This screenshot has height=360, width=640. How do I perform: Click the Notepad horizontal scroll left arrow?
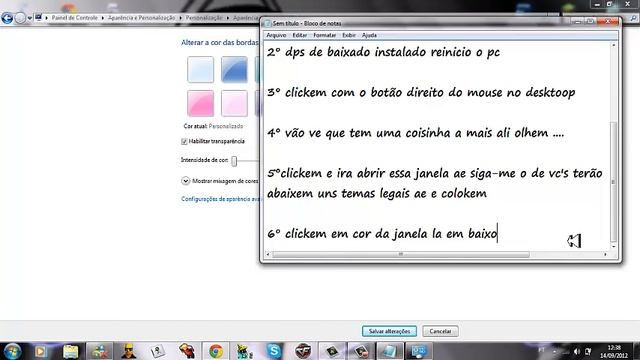(268, 254)
